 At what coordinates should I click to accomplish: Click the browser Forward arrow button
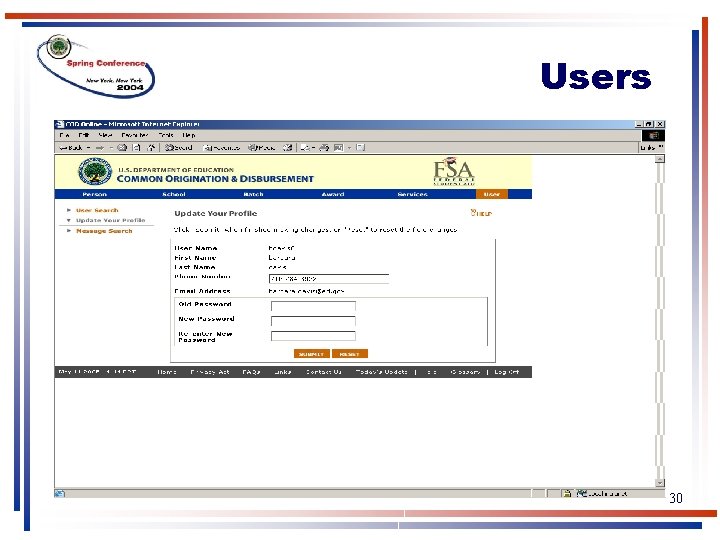tap(100, 148)
